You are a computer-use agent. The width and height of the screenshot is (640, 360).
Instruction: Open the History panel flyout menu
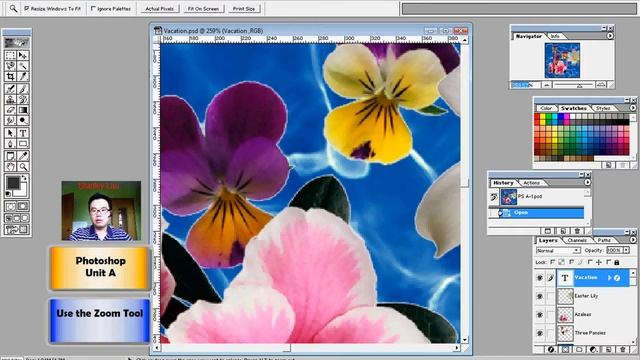(587, 182)
